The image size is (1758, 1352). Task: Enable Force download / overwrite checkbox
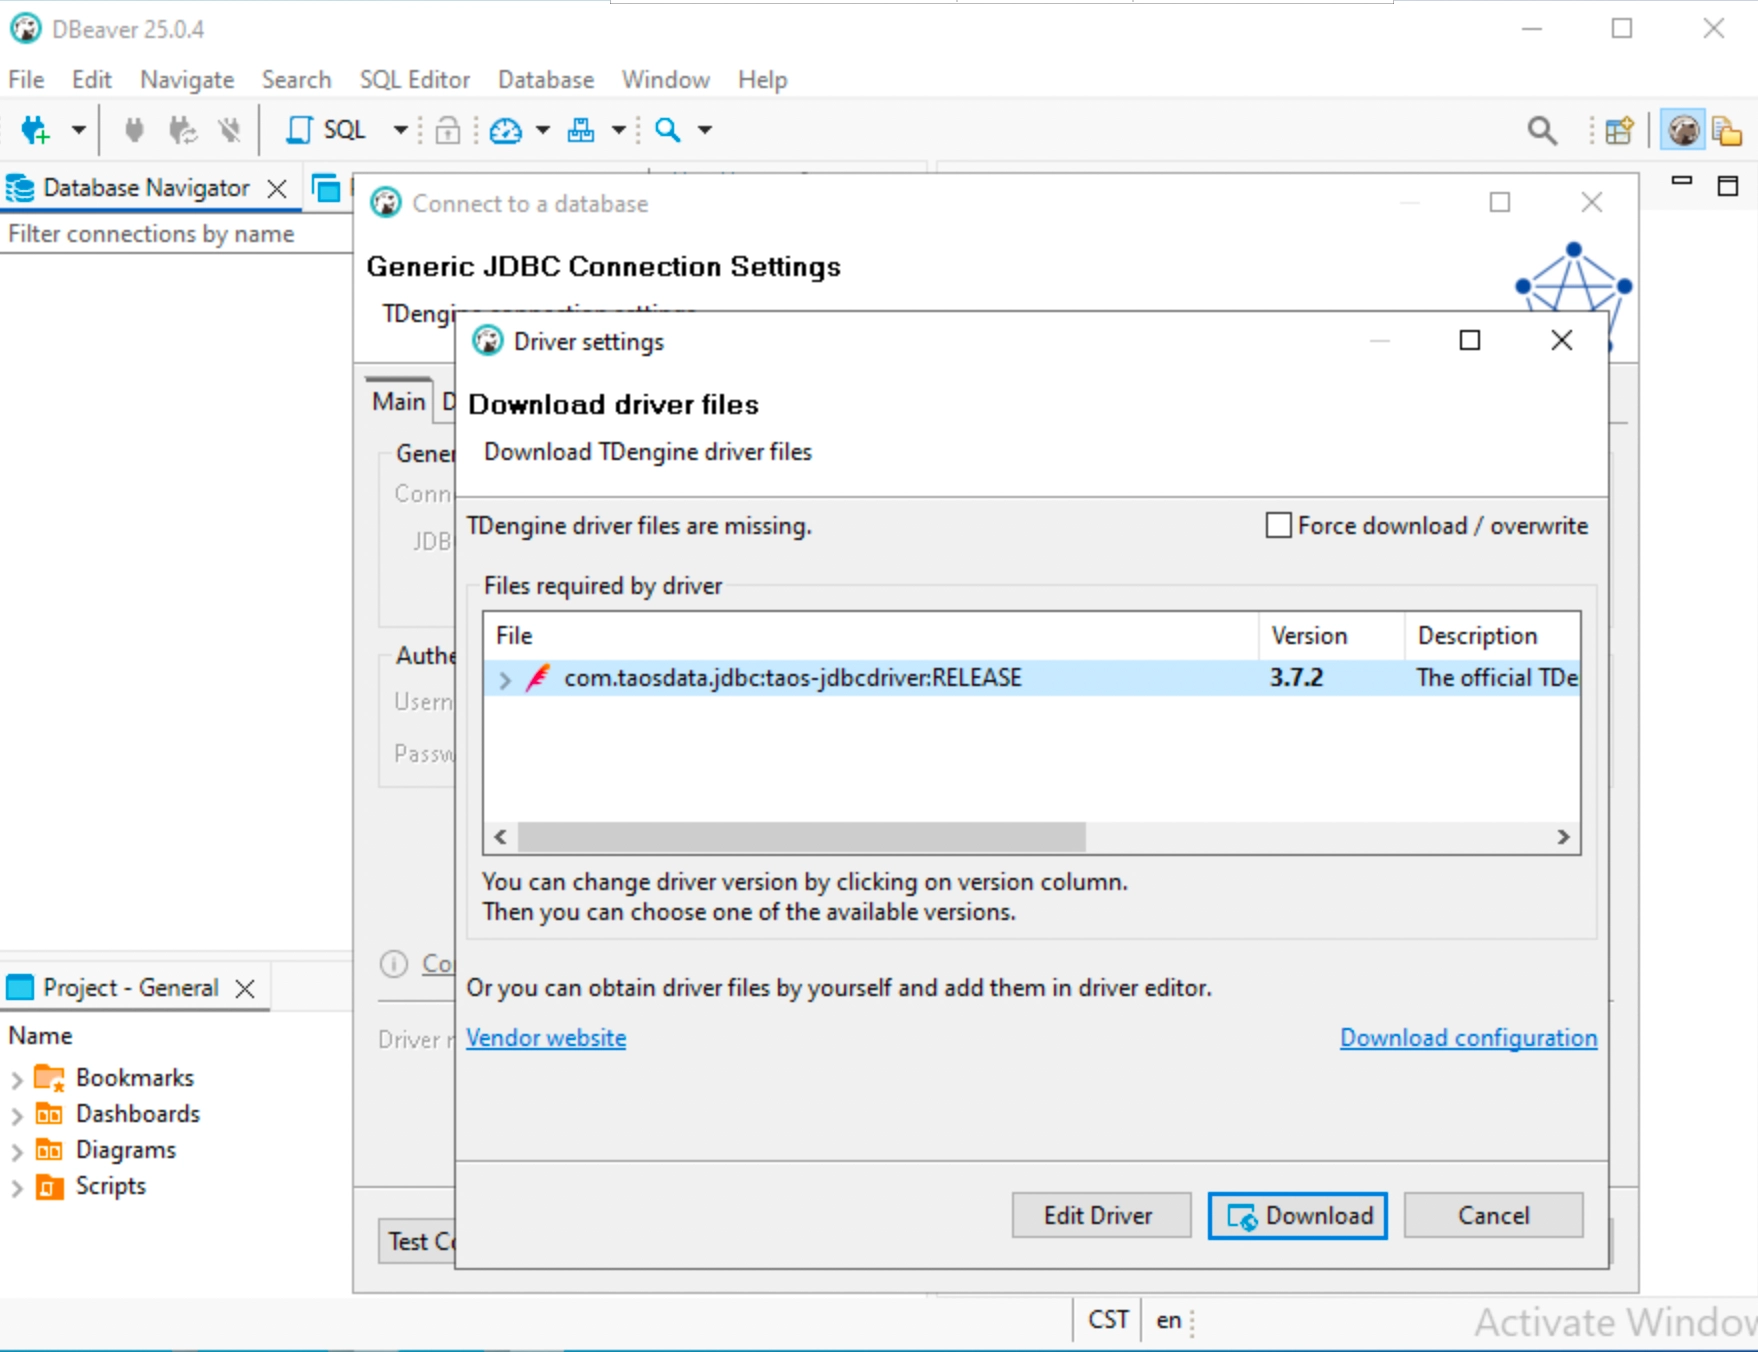click(1278, 525)
